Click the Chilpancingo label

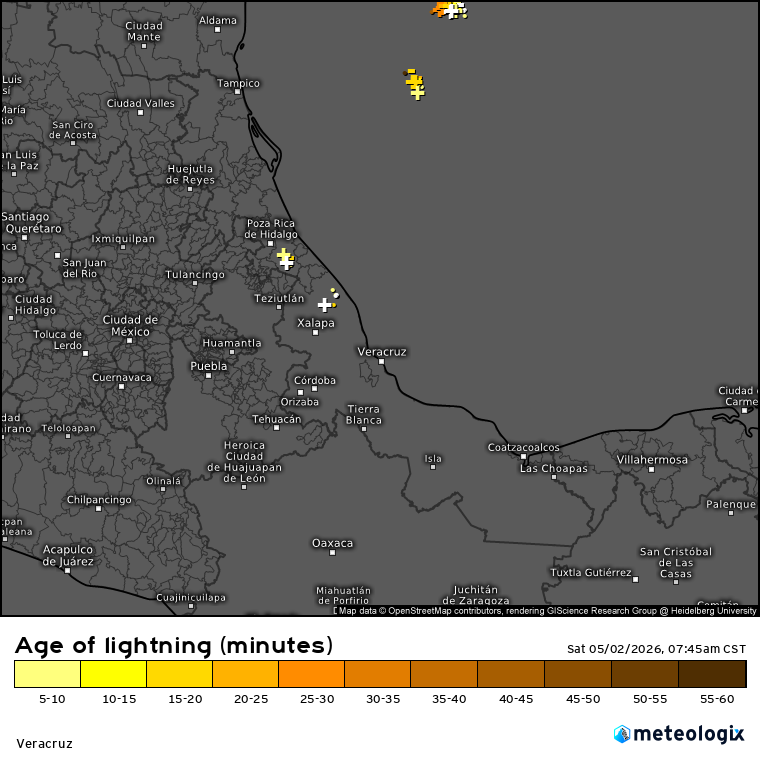coord(99,500)
